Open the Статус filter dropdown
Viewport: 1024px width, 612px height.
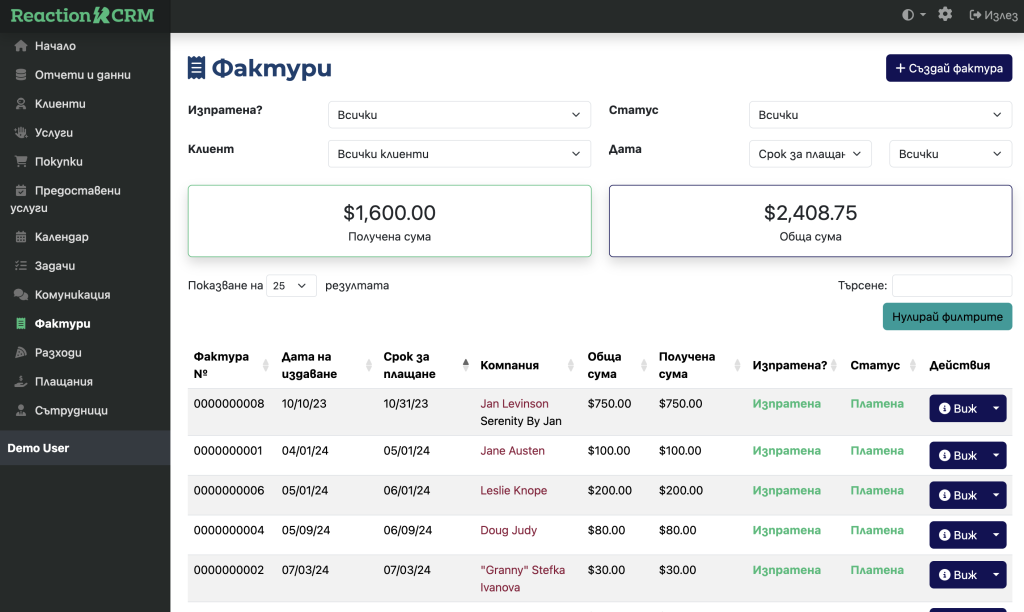(880, 115)
